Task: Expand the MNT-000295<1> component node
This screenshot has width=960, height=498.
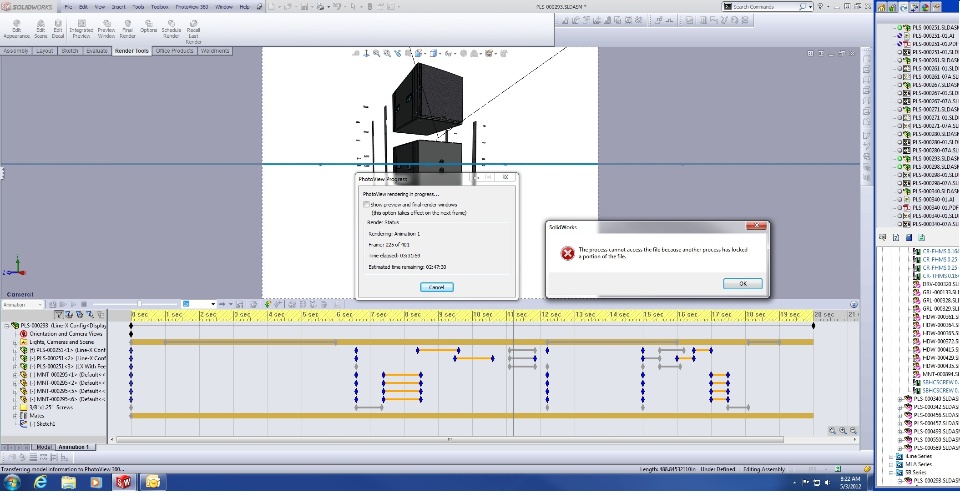Action: point(15,375)
